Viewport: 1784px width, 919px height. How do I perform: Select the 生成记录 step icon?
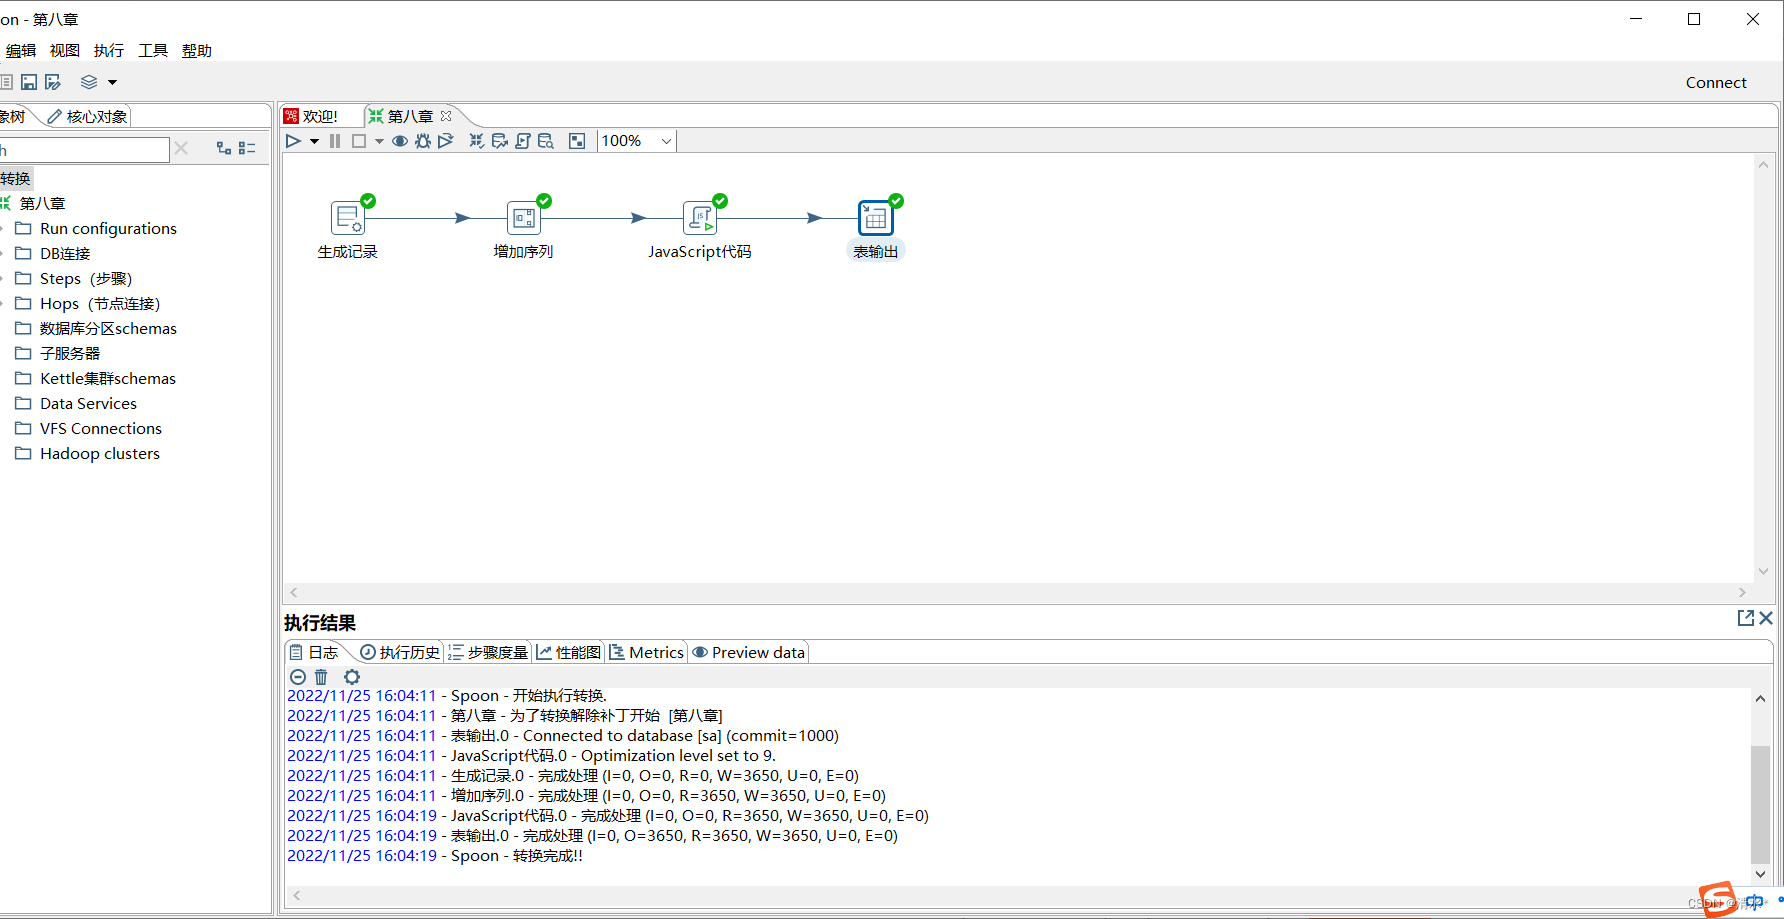[348, 218]
